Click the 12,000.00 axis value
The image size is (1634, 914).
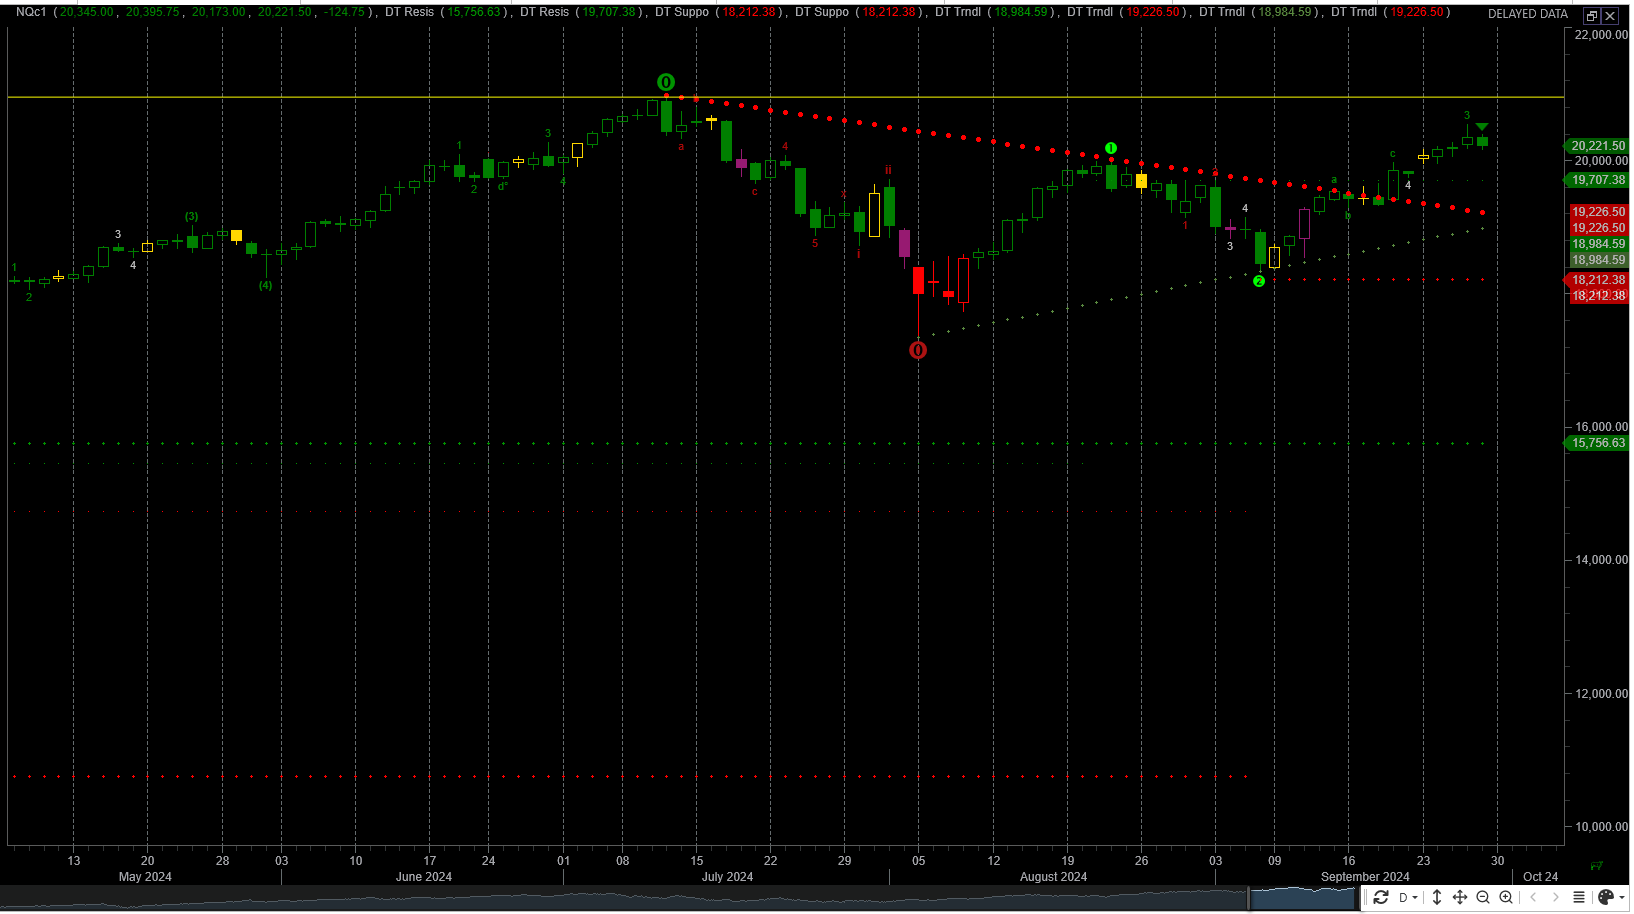1601,694
